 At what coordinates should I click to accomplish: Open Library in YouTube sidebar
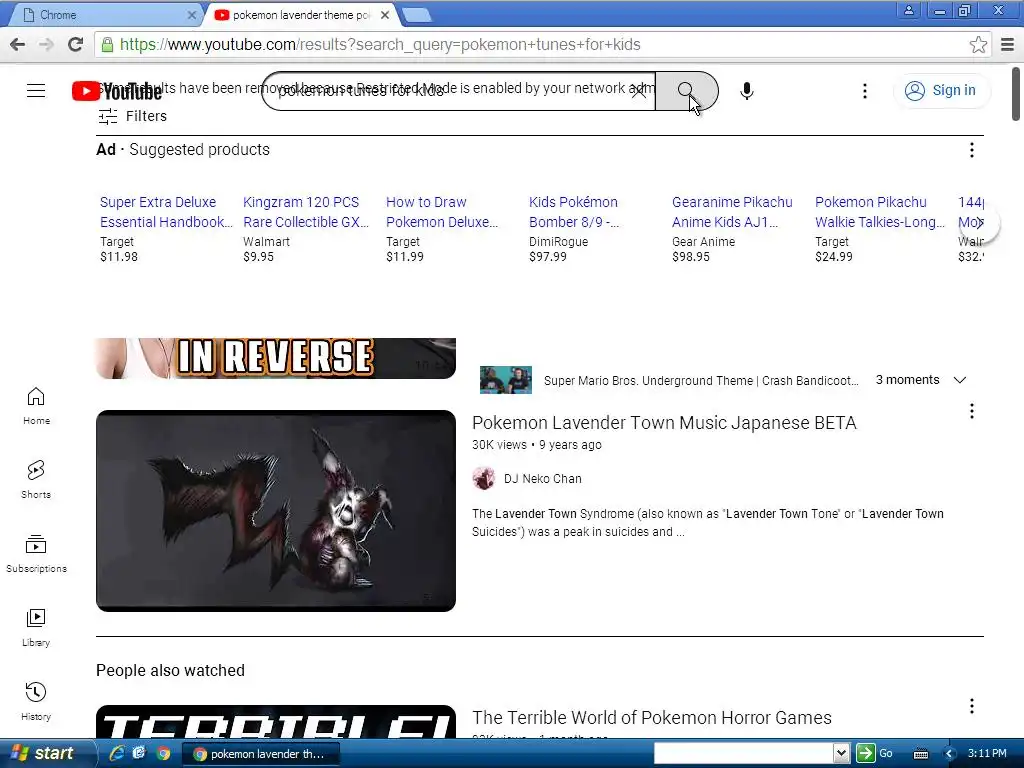click(36, 627)
